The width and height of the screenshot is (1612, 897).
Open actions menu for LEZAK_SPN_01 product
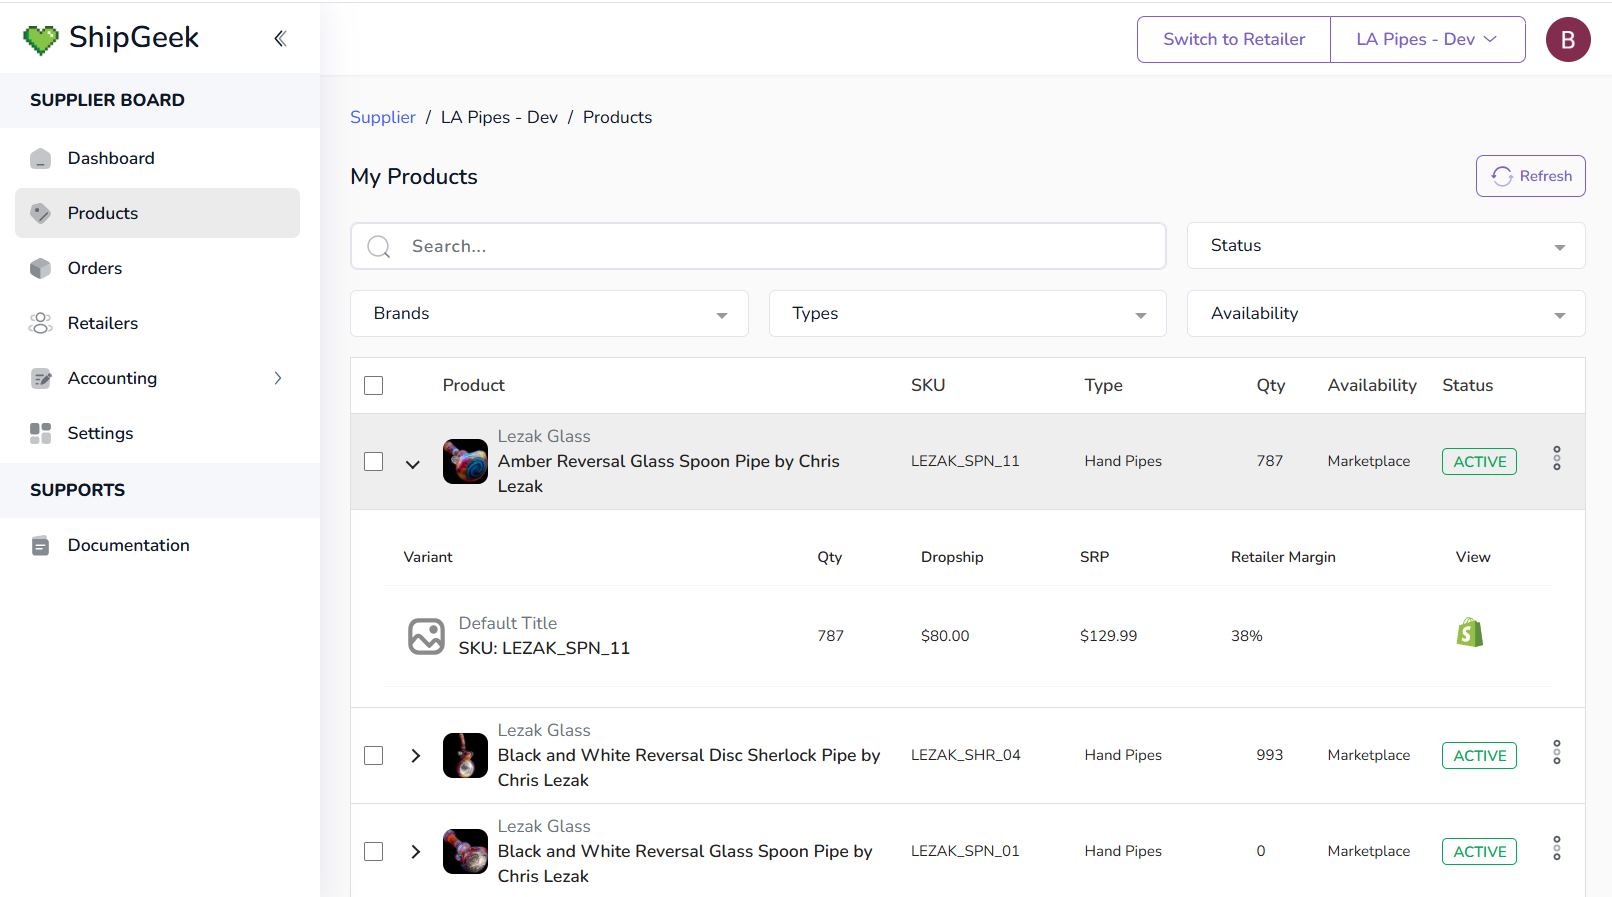tap(1557, 849)
